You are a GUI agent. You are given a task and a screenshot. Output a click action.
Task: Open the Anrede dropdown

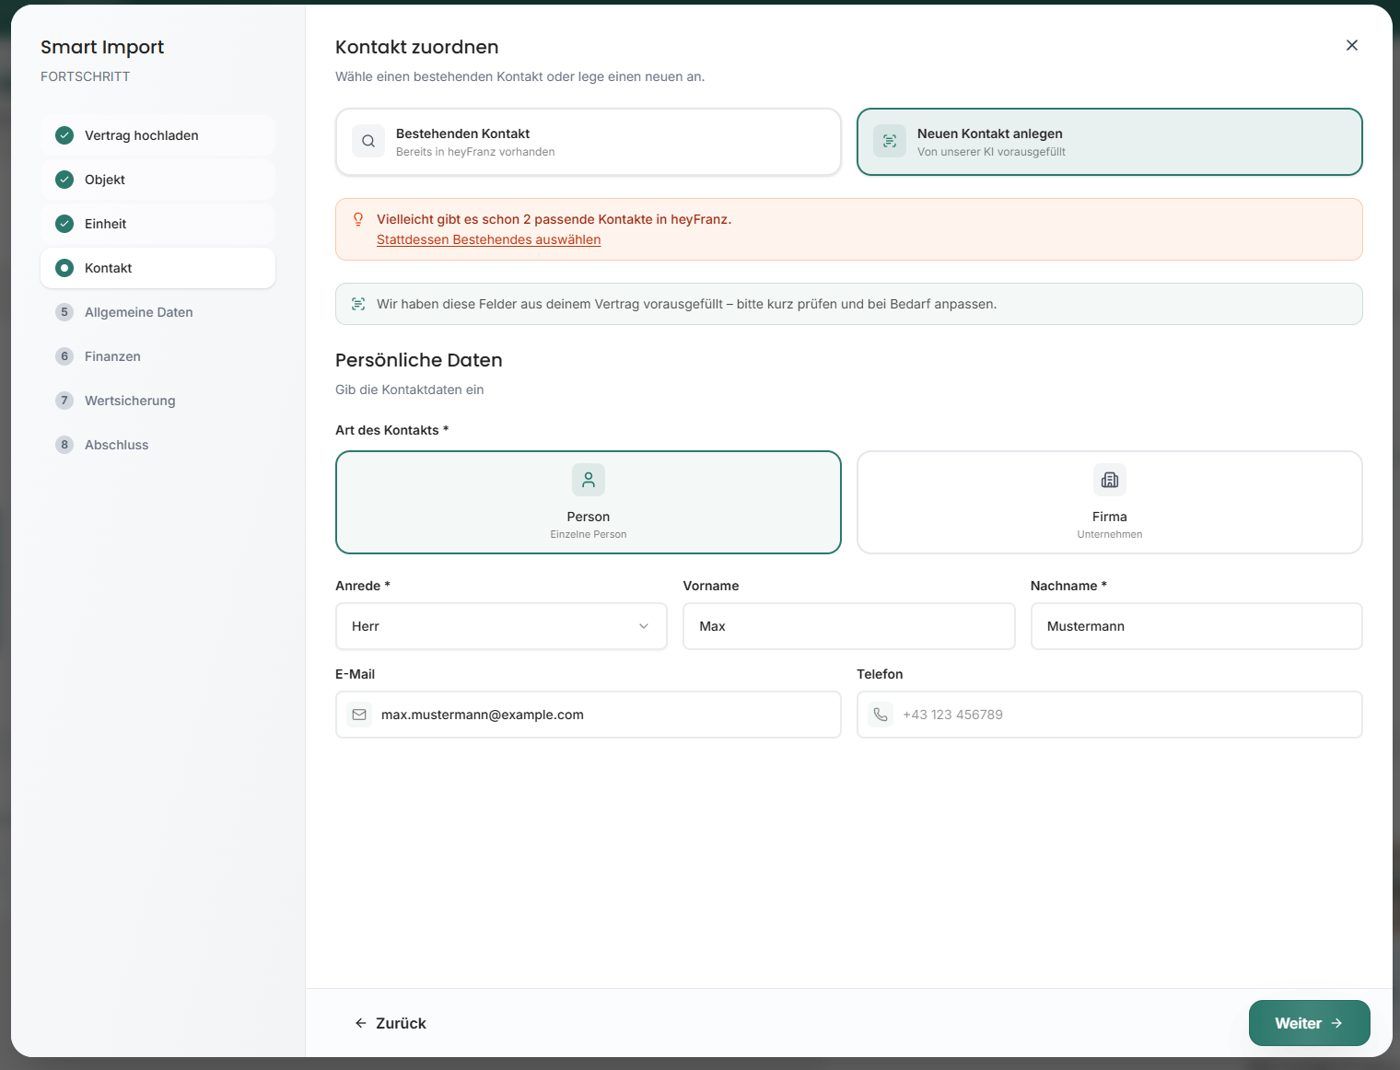pos(501,626)
